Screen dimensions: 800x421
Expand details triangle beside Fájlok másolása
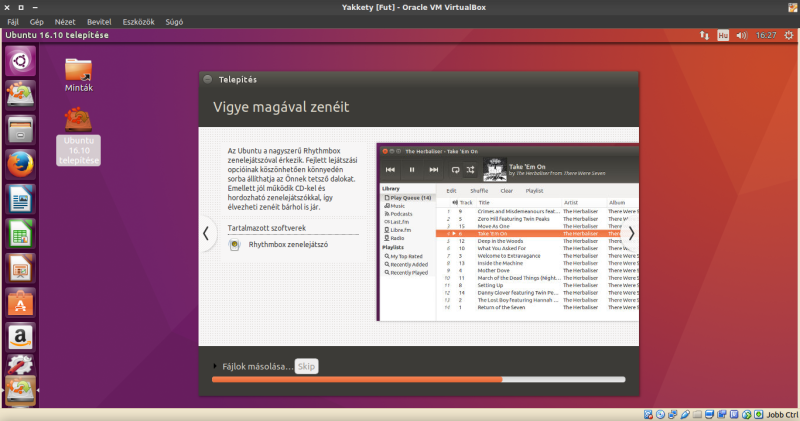pyautogui.click(x=214, y=367)
